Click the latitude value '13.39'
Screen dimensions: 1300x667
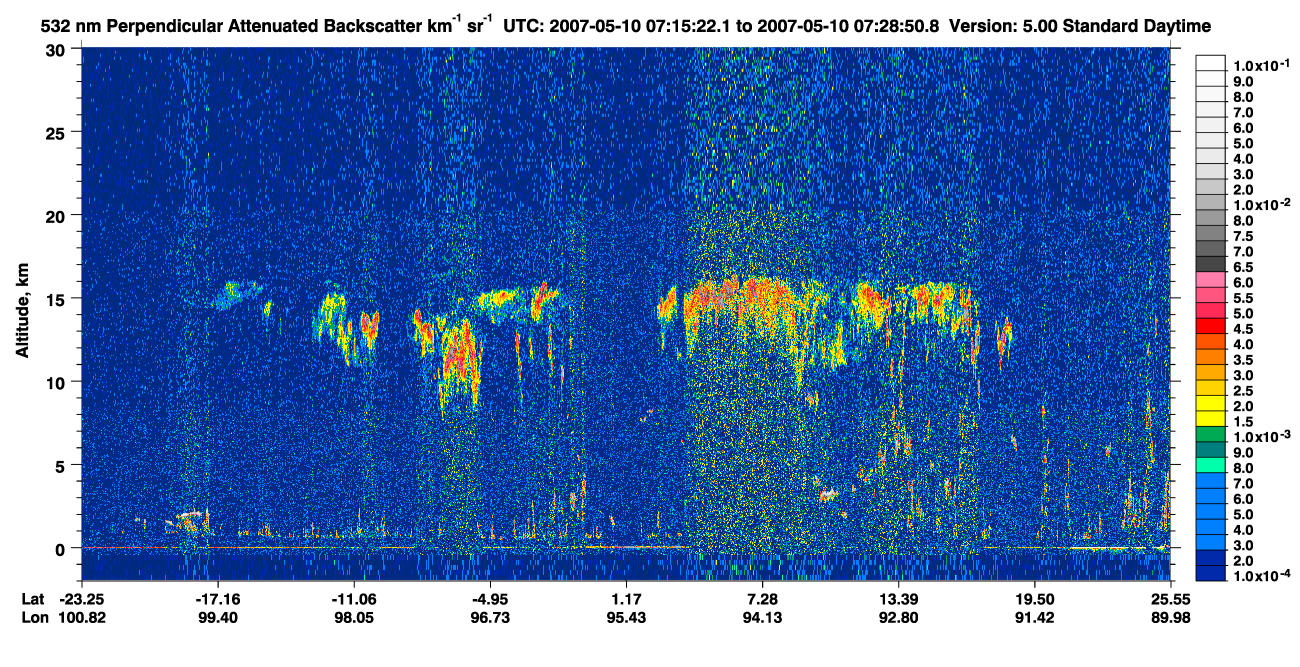pyautogui.click(x=898, y=599)
